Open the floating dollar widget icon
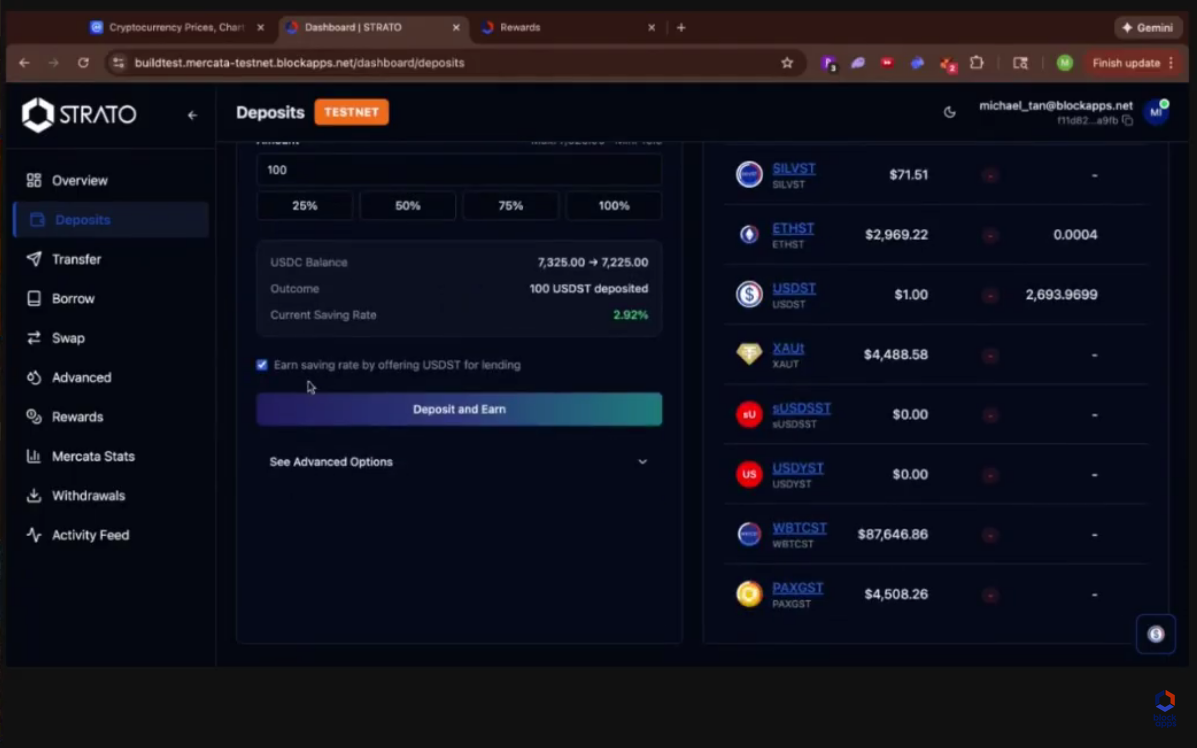1197x748 pixels. 1156,634
